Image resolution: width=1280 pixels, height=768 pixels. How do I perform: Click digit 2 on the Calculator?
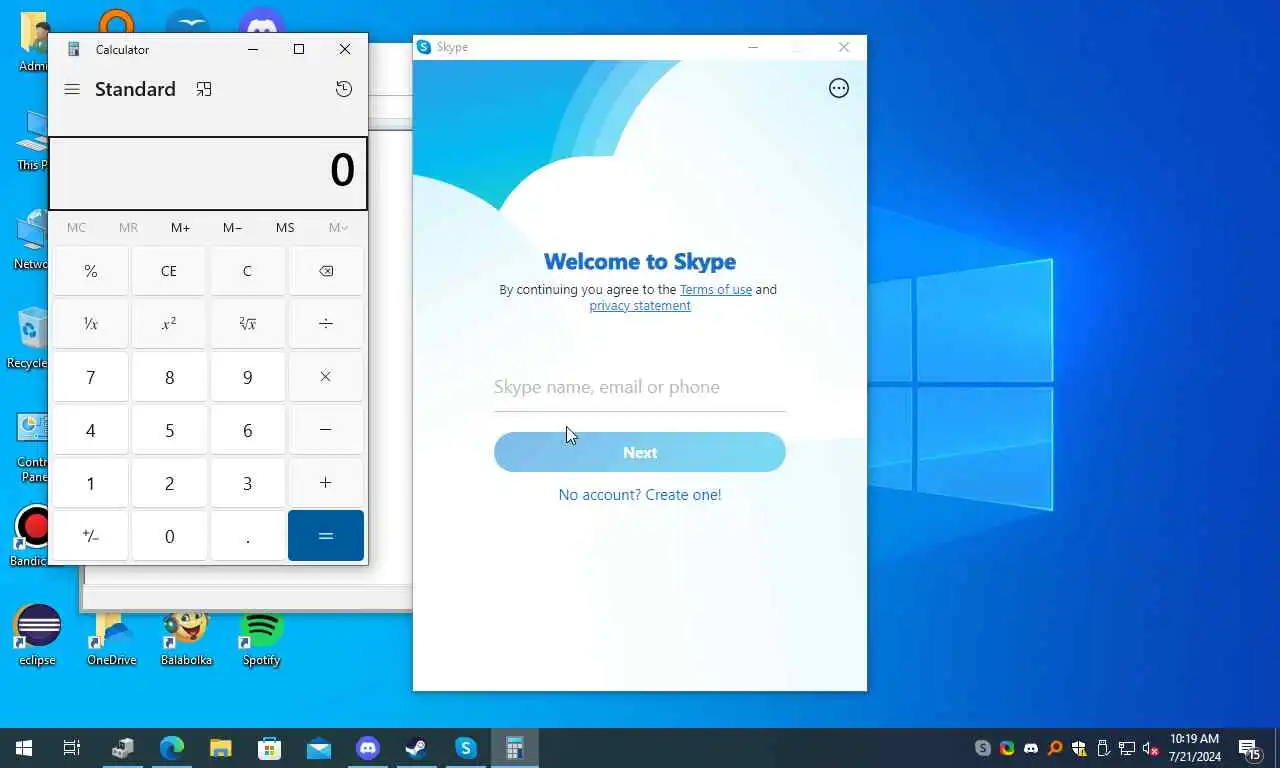(x=169, y=483)
